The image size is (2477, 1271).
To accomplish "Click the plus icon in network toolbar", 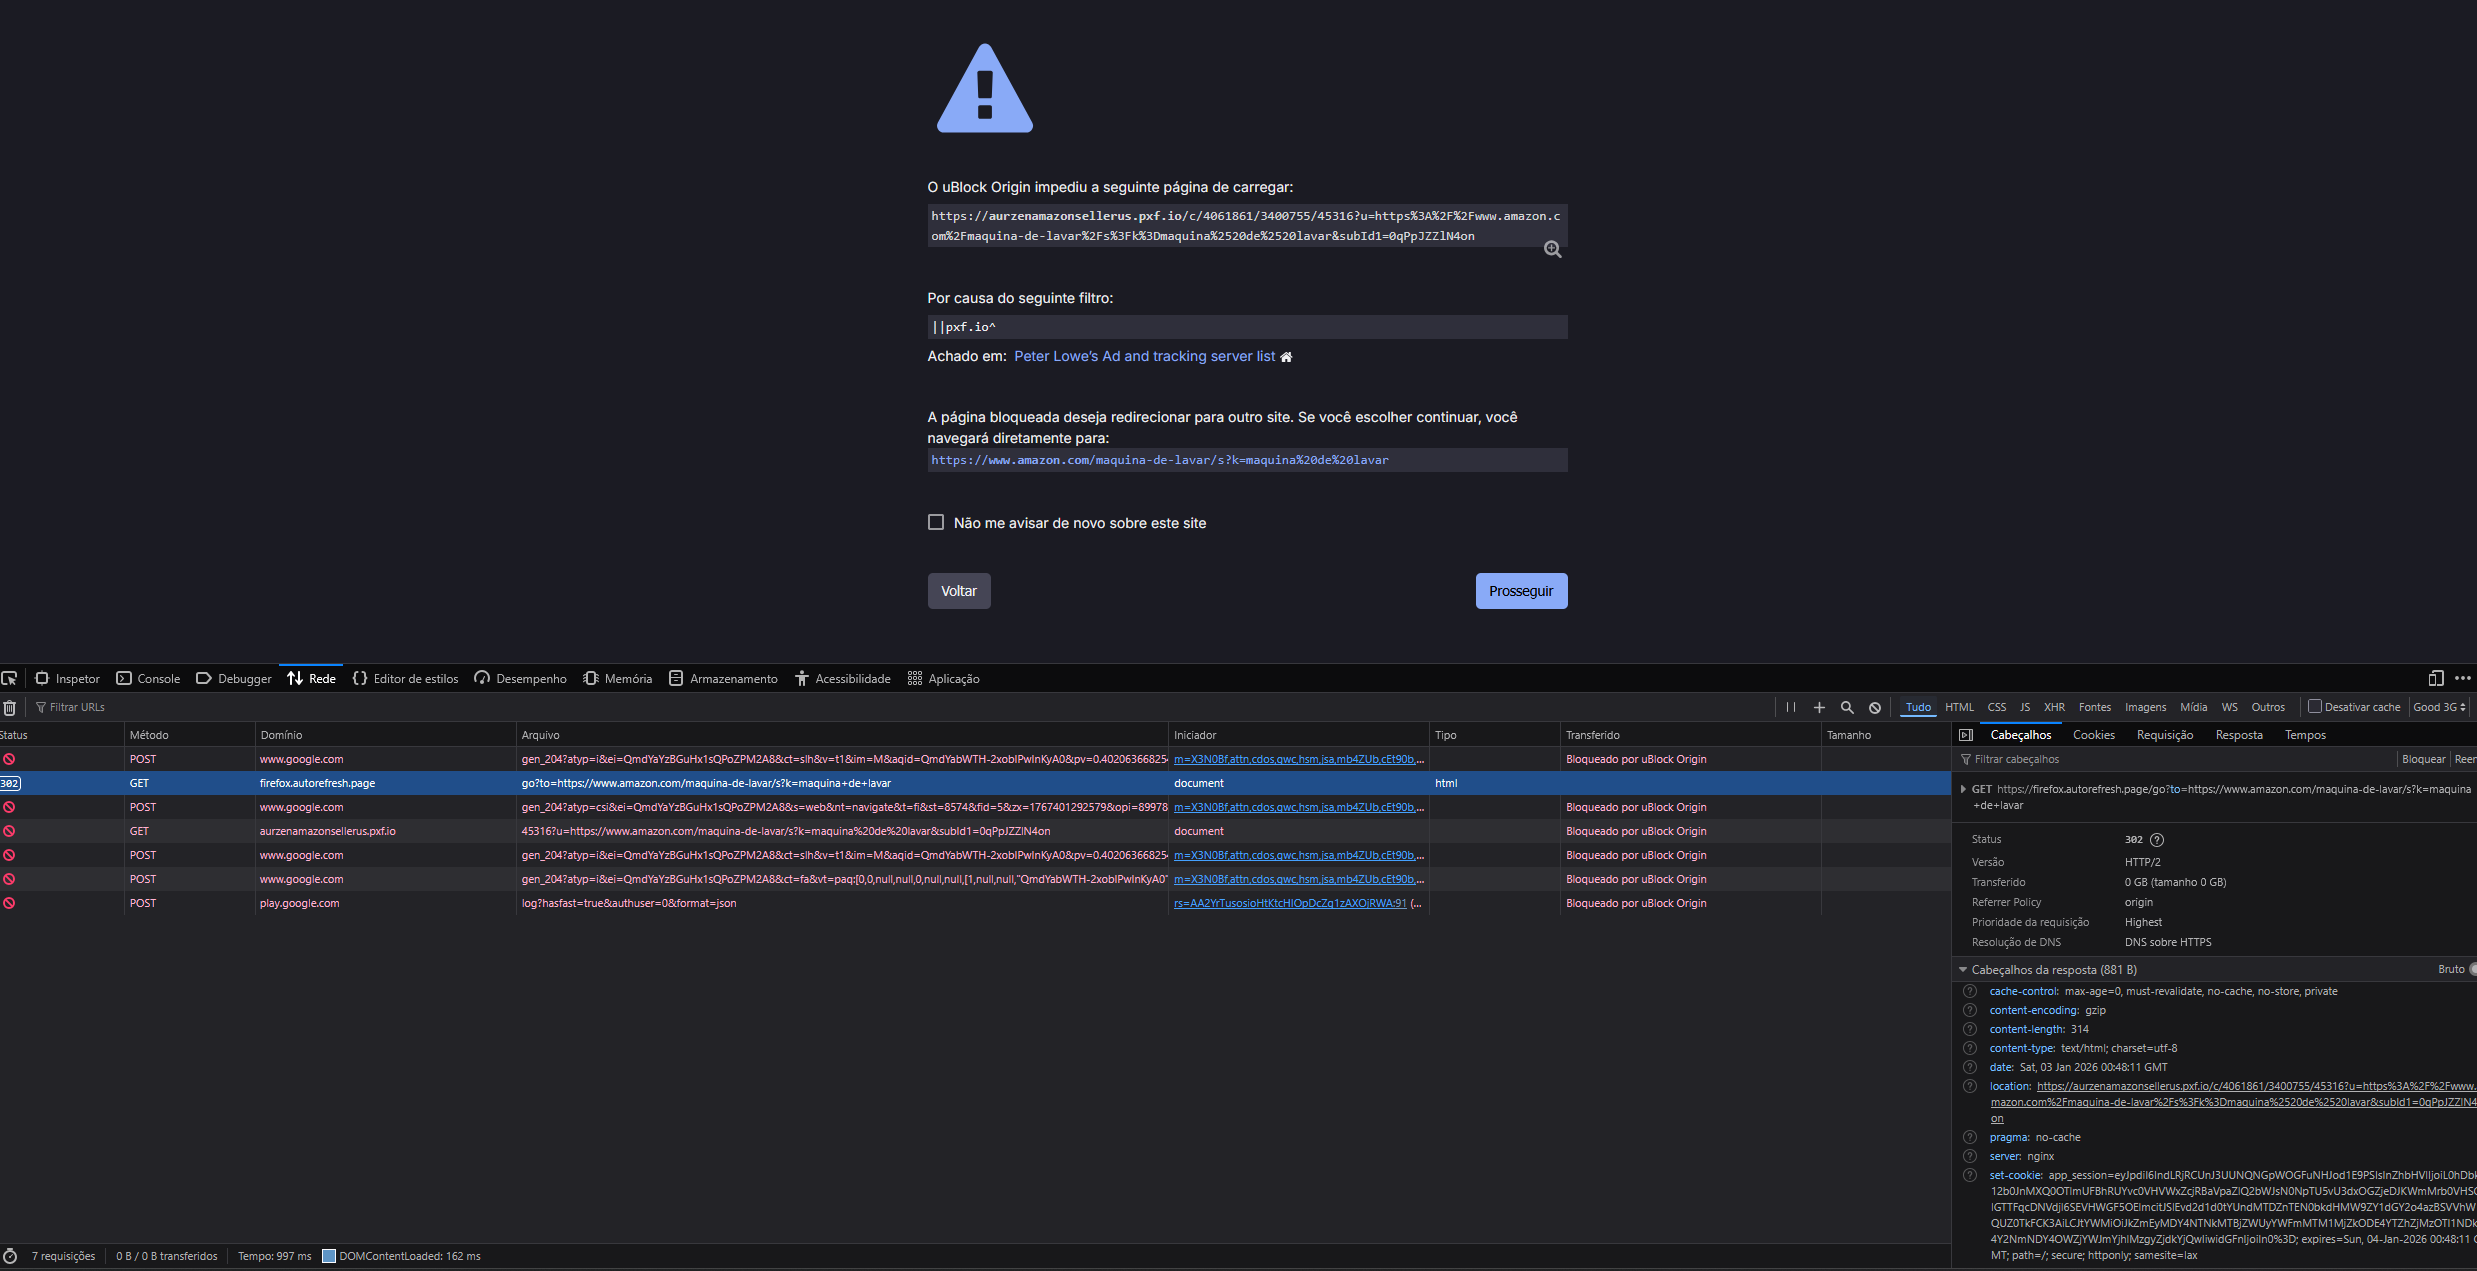I will [x=1819, y=707].
